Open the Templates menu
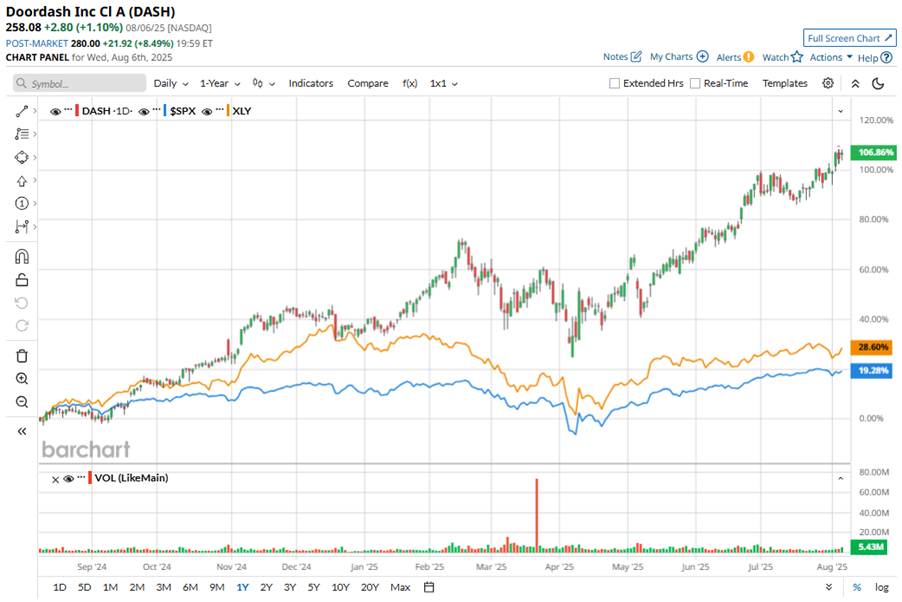902x602 pixels. (x=785, y=83)
